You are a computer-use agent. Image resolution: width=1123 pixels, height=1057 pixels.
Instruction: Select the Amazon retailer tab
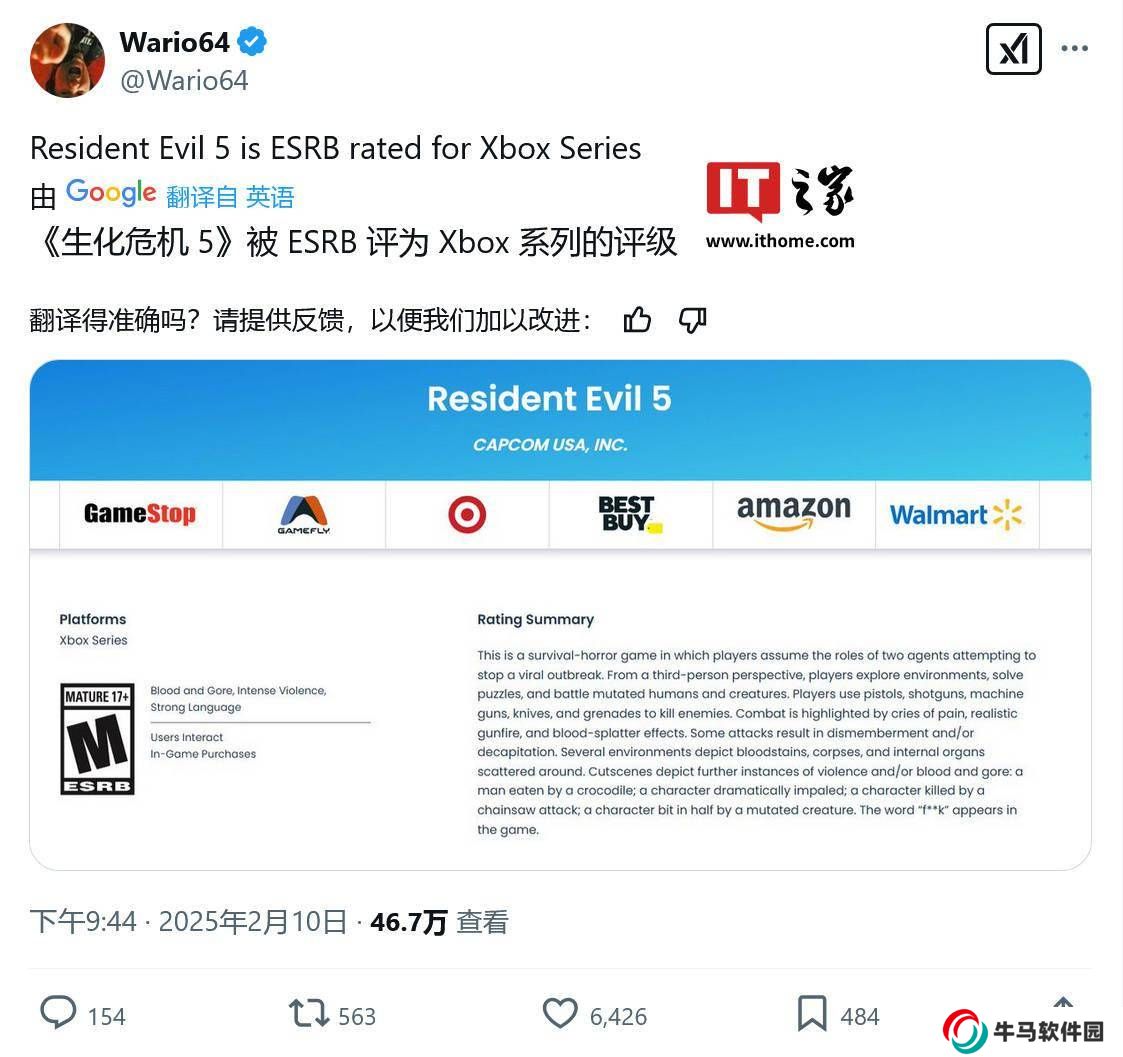pyautogui.click(x=794, y=514)
